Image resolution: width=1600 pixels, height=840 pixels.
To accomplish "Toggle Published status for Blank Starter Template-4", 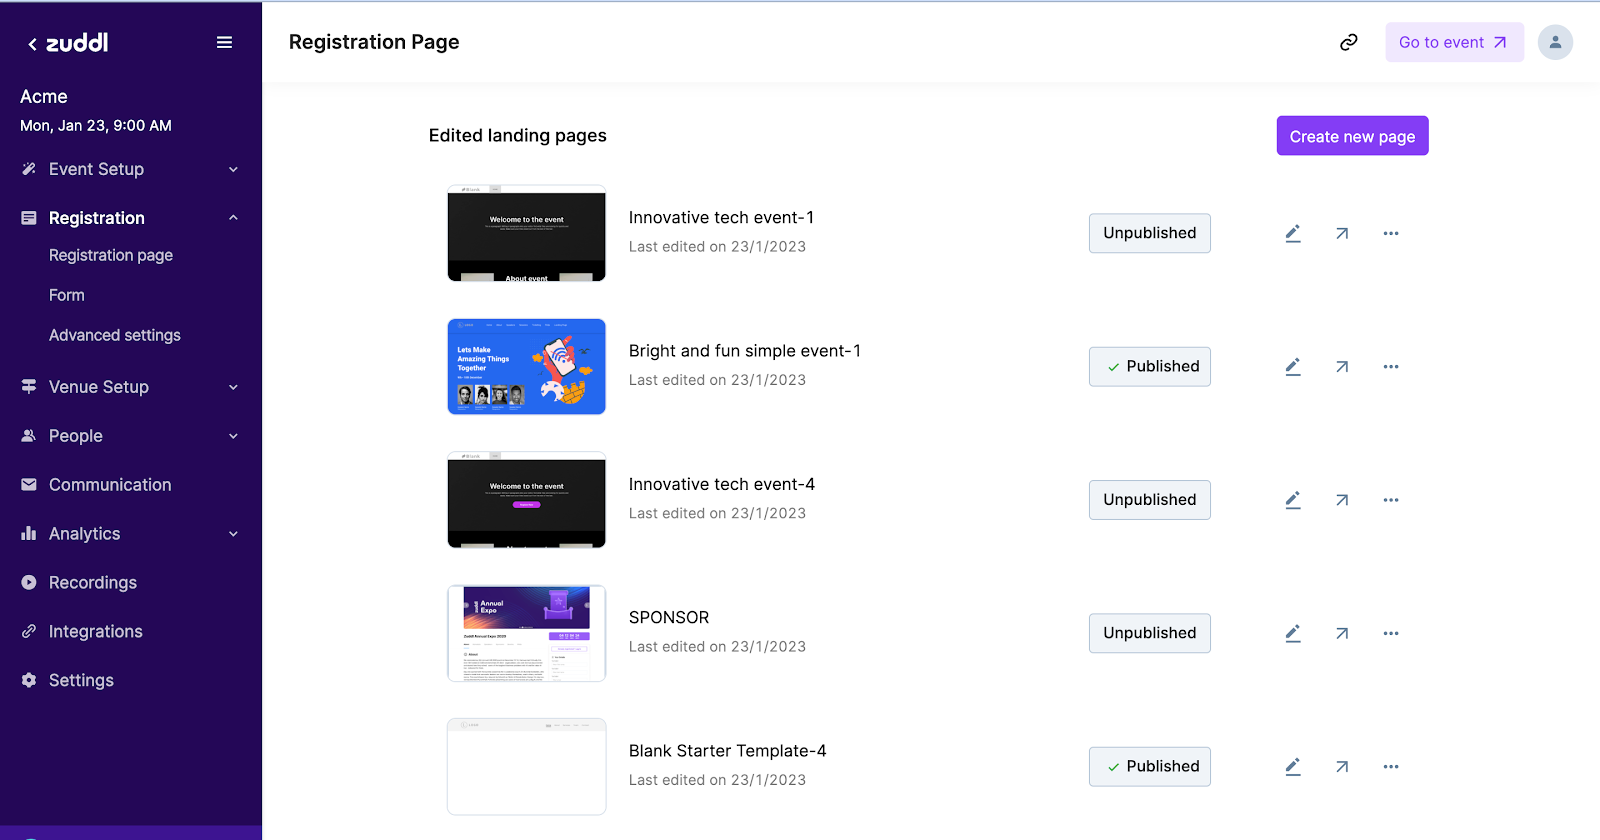I will 1150,767.
